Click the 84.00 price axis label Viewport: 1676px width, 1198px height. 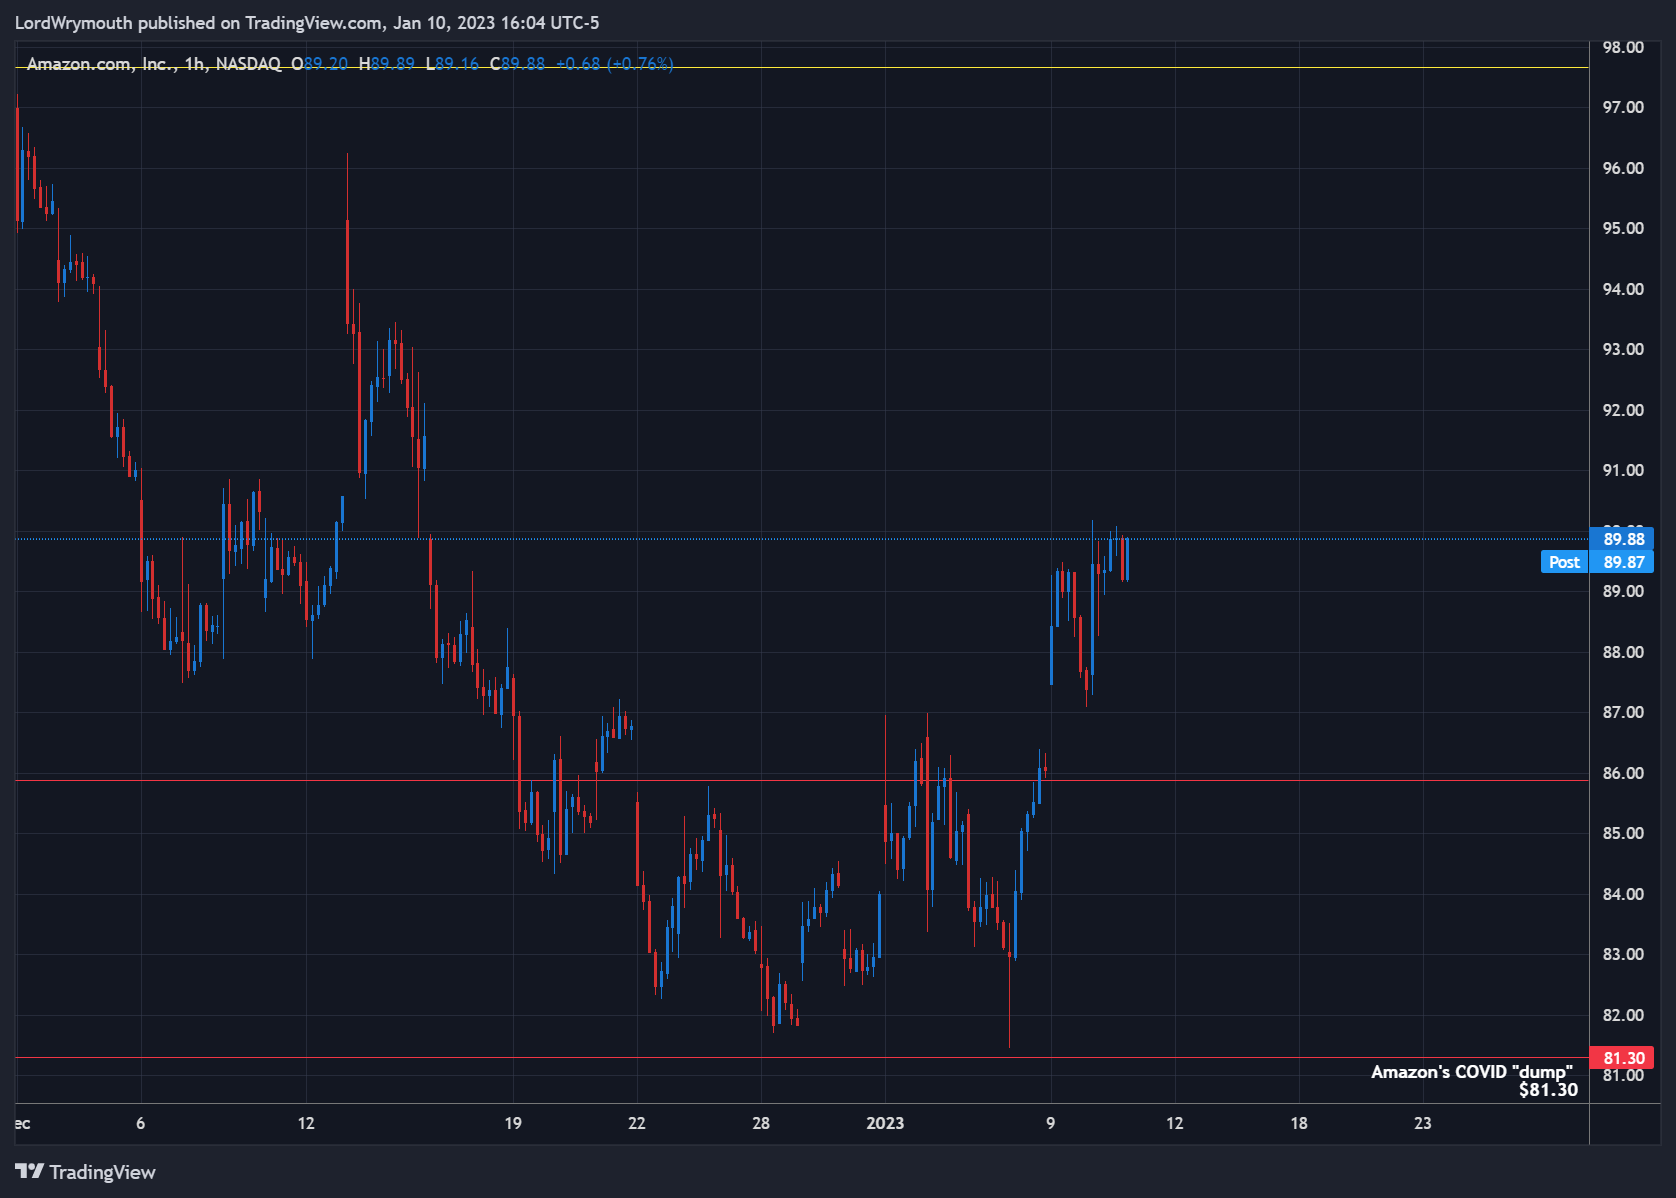pyautogui.click(x=1623, y=894)
